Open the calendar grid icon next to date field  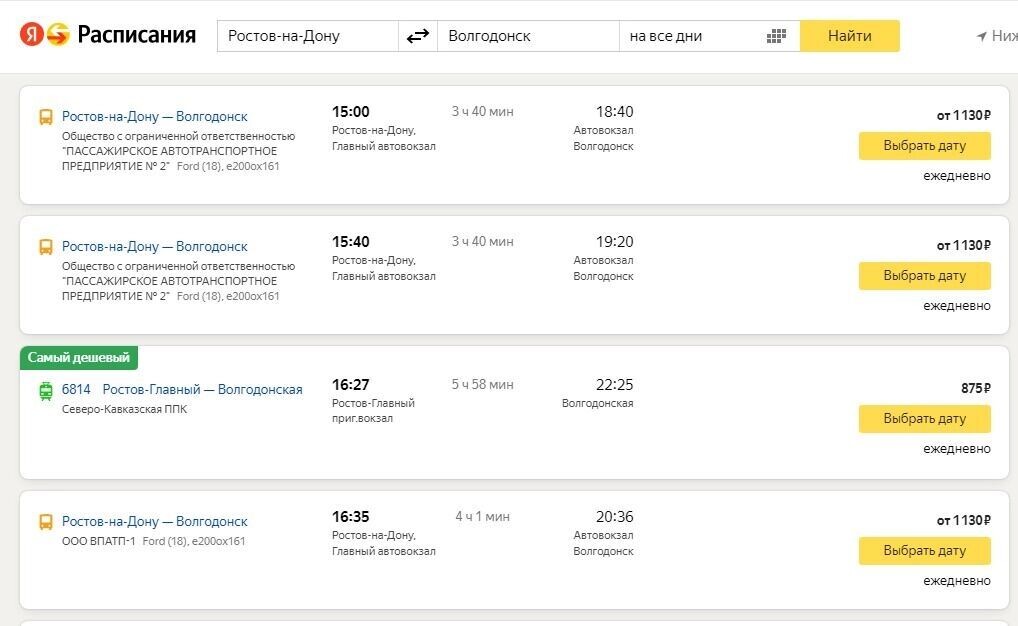coord(775,35)
